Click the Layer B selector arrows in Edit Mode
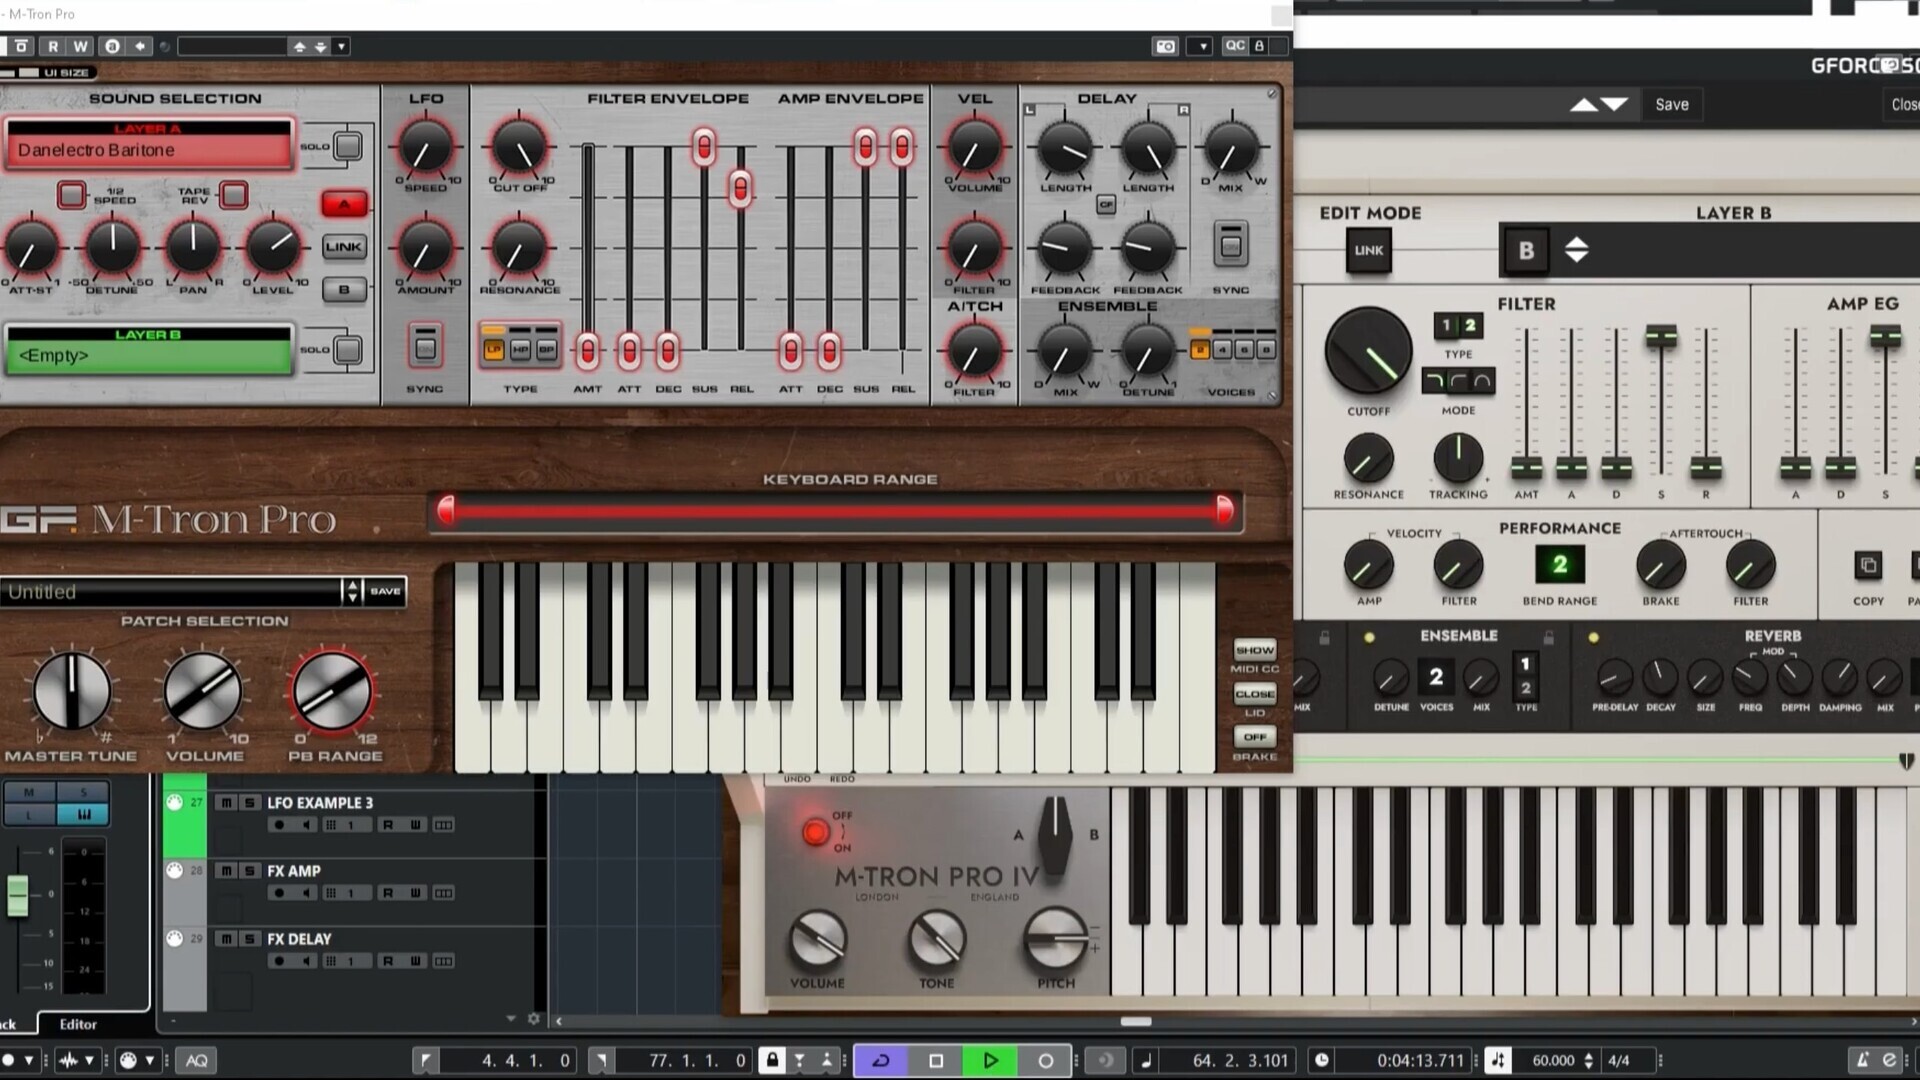This screenshot has width=1920, height=1080. tap(1577, 250)
